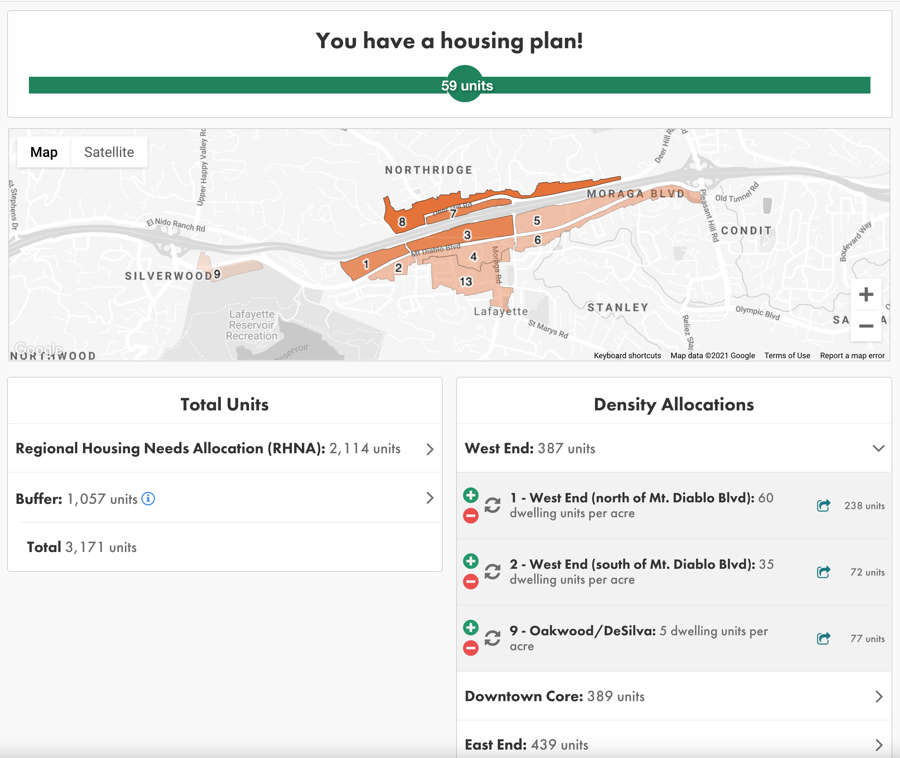Zoom out on the map with the minus control
900x758 pixels.
[866, 325]
